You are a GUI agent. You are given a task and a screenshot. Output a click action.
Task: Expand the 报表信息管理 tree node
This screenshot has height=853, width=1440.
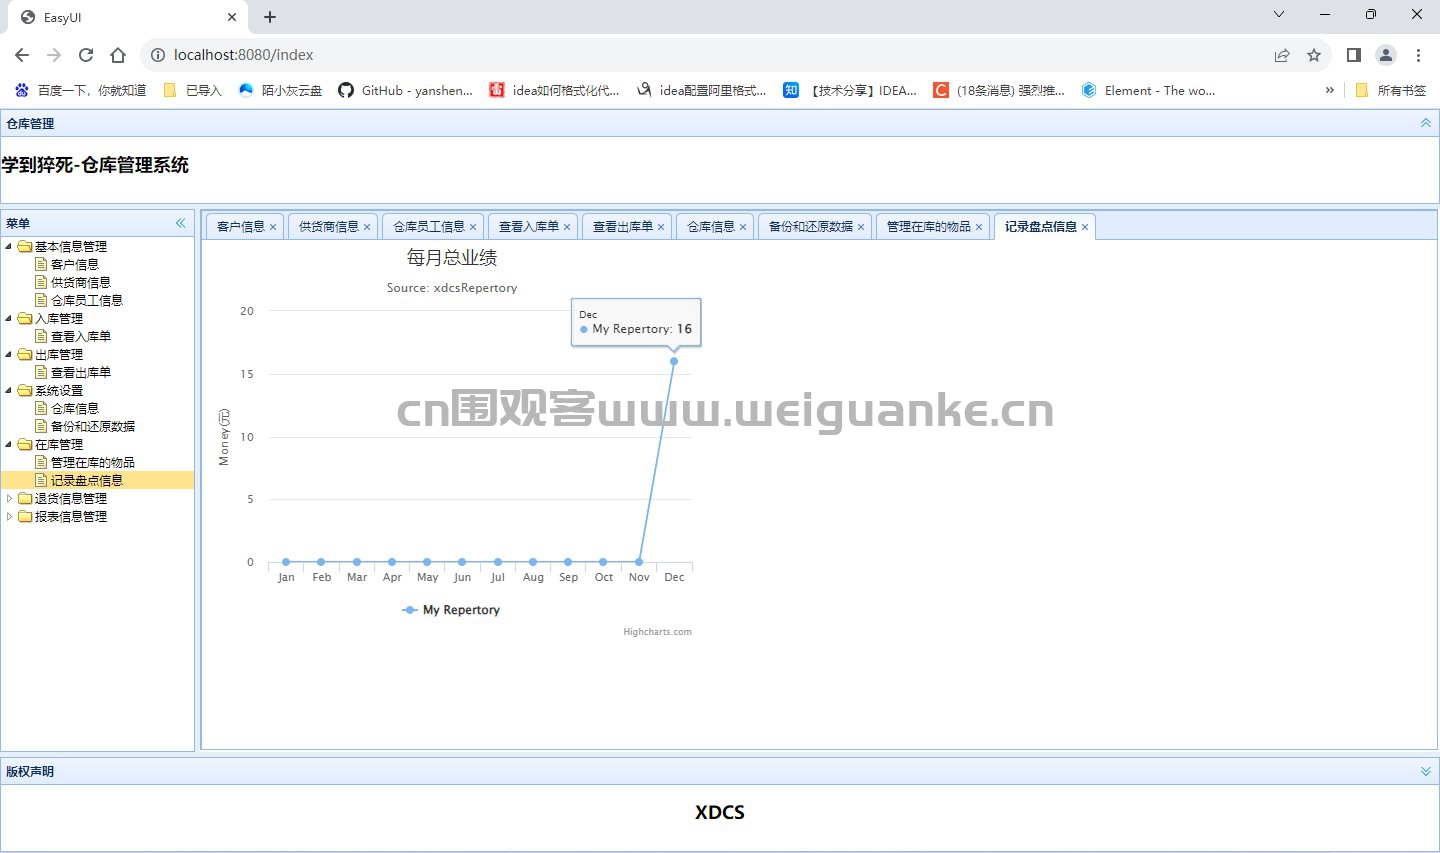click(x=9, y=516)
